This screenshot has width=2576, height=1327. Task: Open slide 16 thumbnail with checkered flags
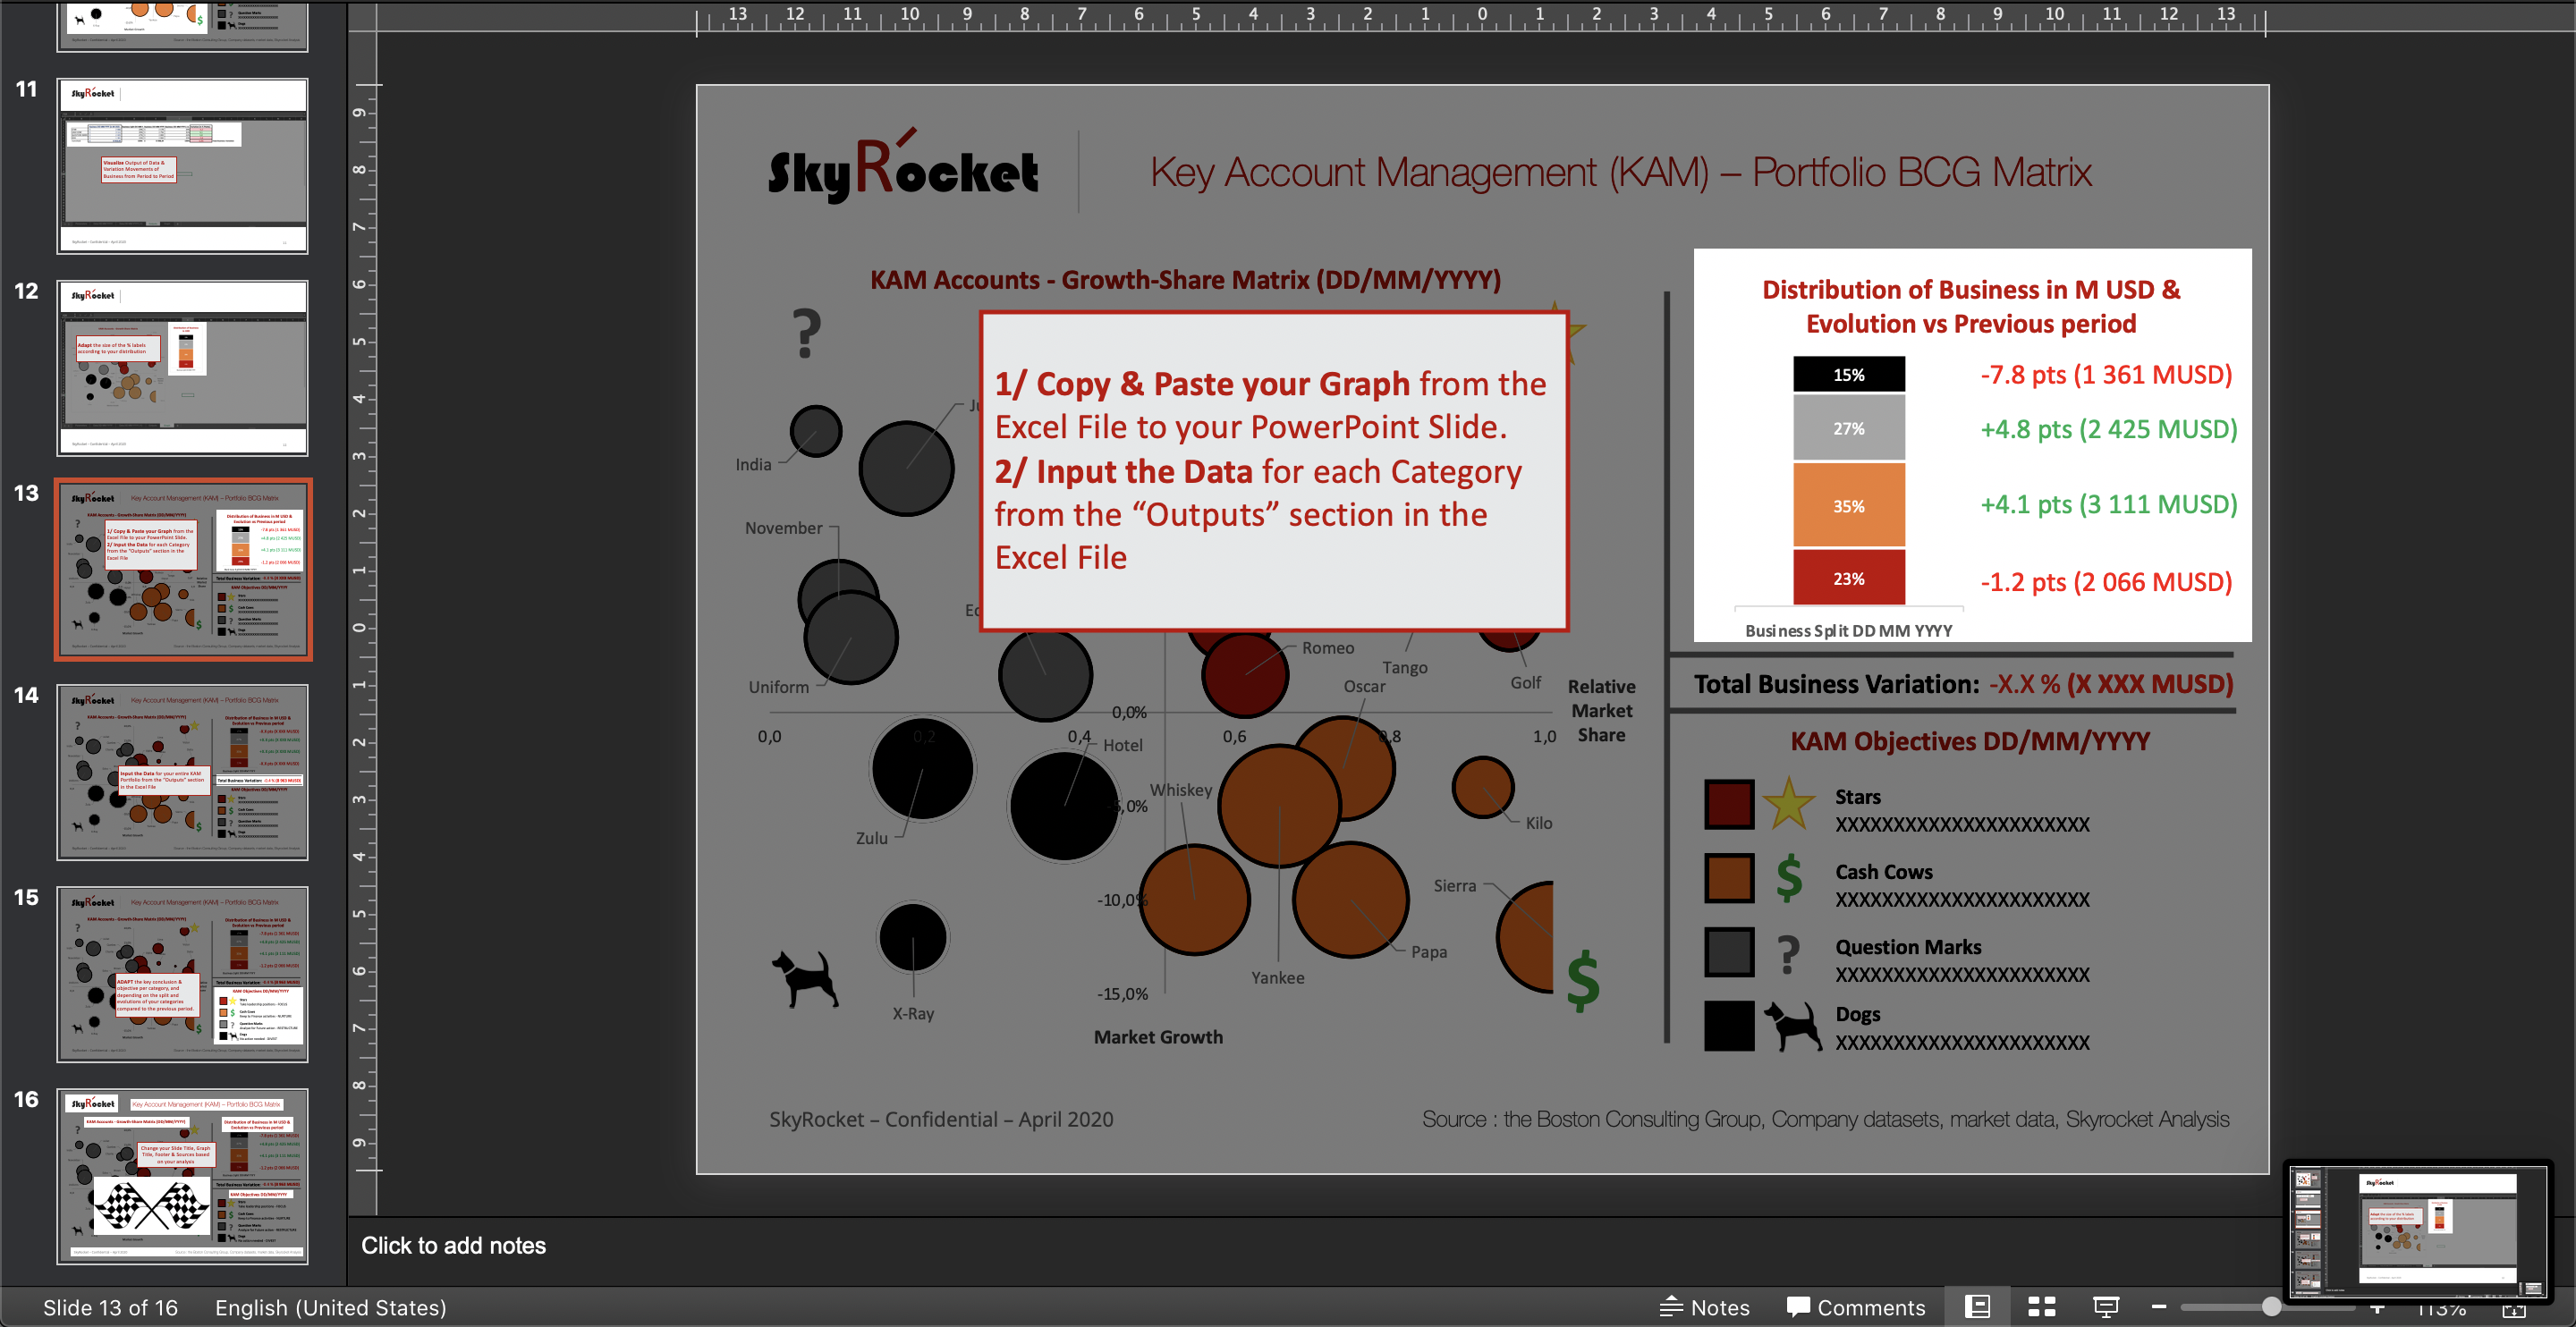[x=182, y=1176]
